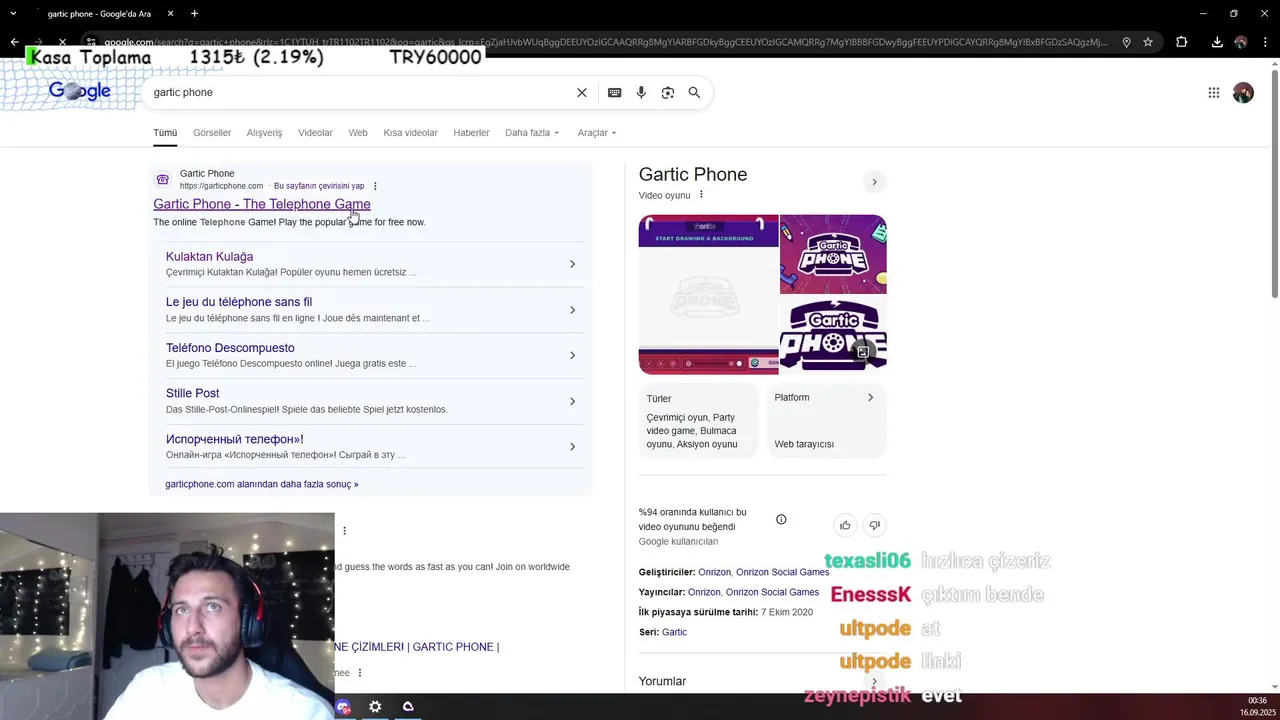Open the Onrizon Social Games developer link
The height and width of the screenshot is (720, 1280).
(782, 572)
